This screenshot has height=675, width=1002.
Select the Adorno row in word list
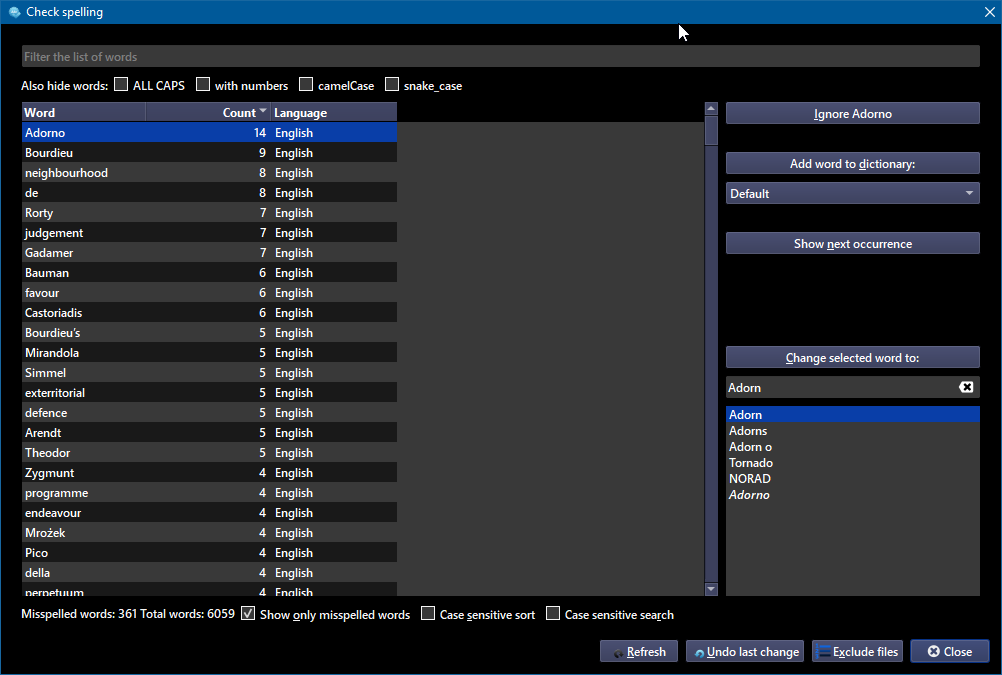[210, 132]
